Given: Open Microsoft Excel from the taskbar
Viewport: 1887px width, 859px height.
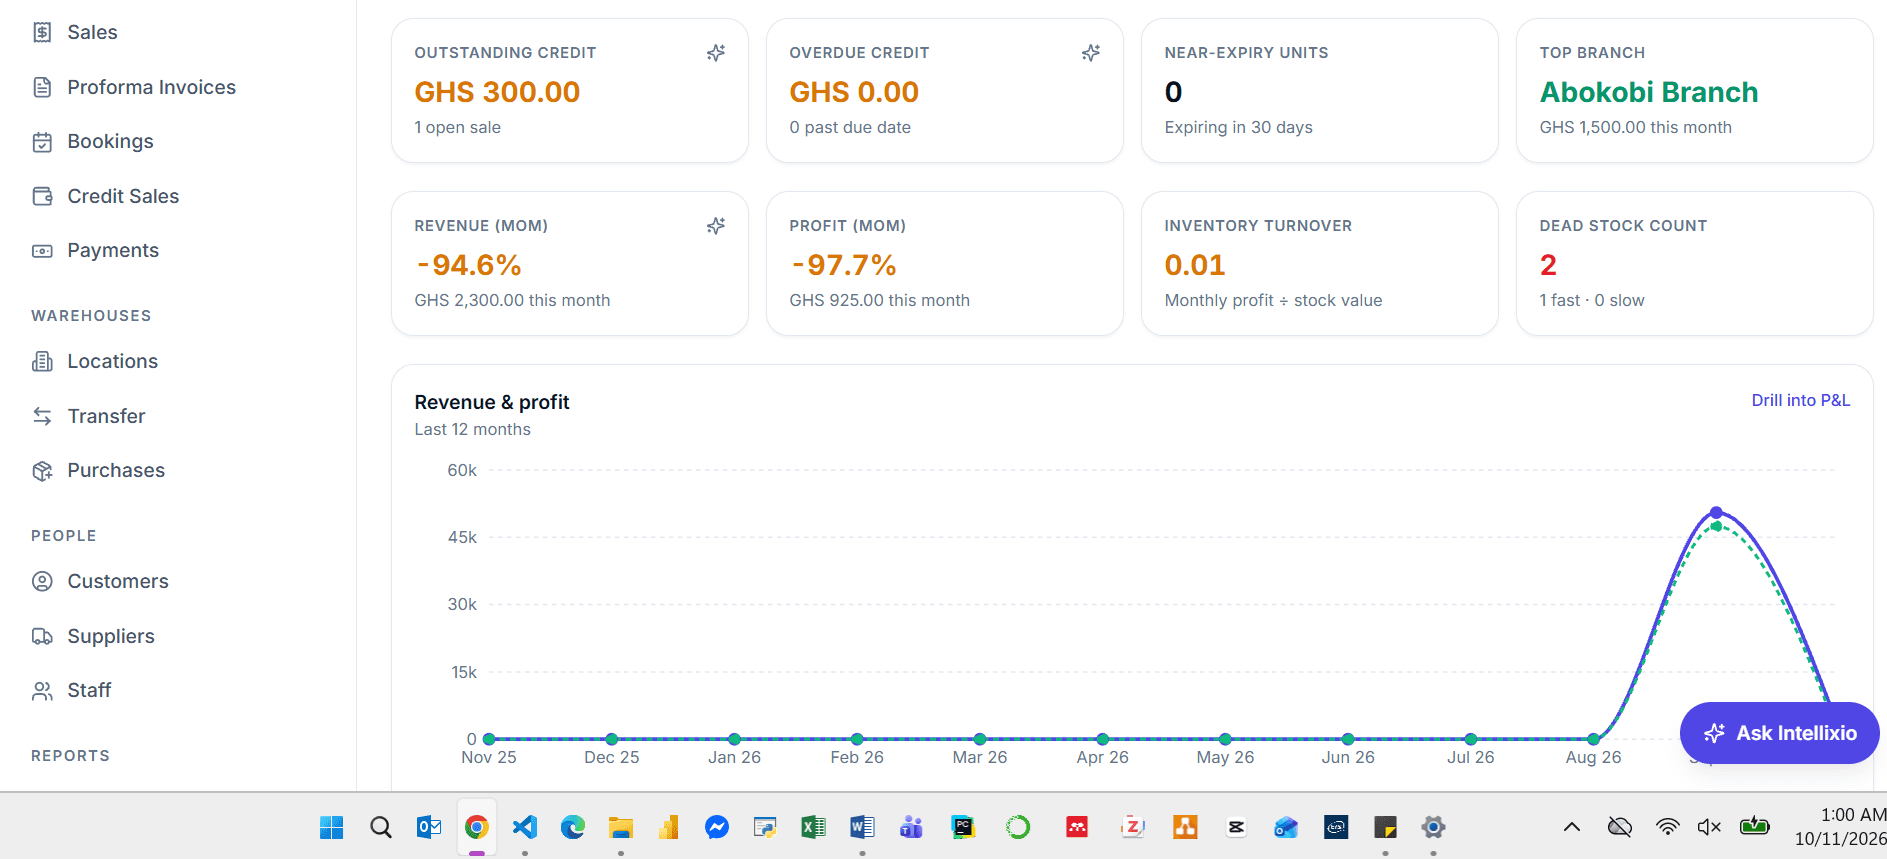Looking at the screenshot, I should [x=813, y=827].
